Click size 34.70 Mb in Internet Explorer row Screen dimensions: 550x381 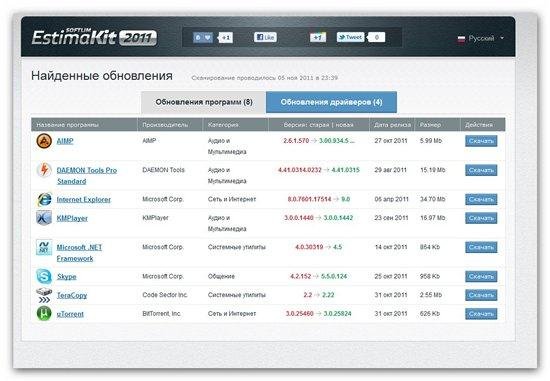(432, 199)
